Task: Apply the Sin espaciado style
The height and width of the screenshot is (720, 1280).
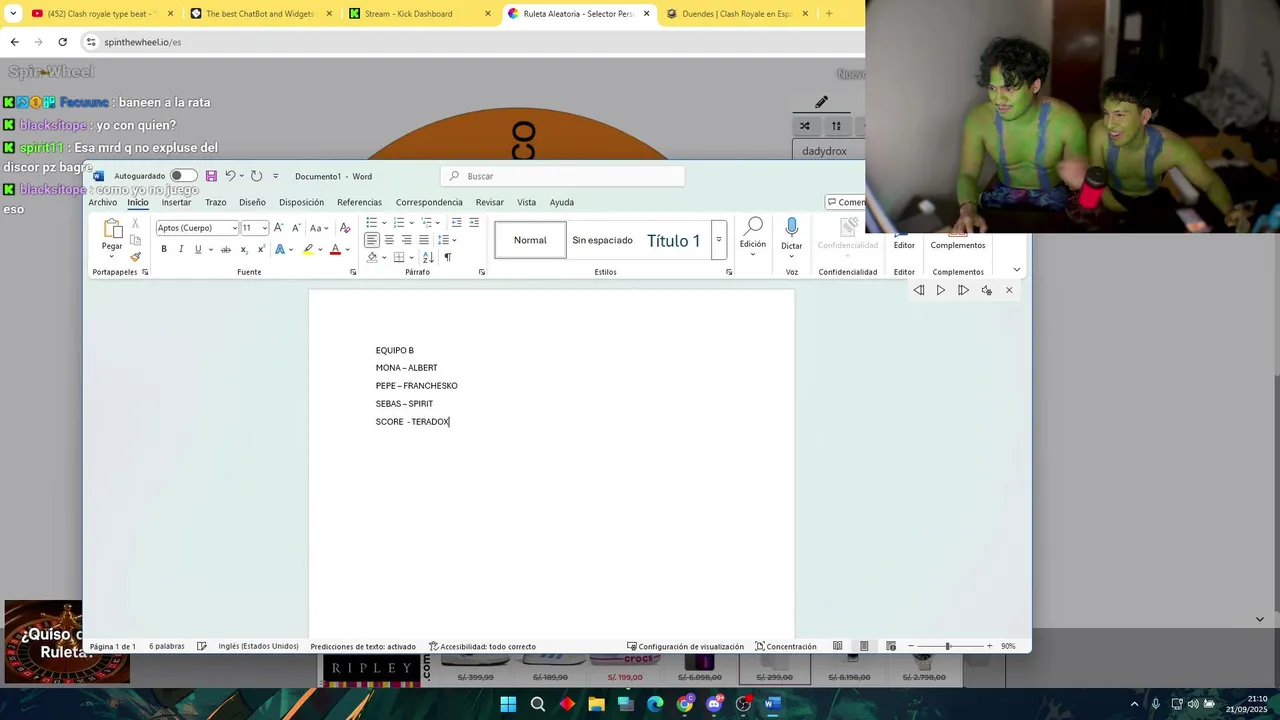Action: coord(602,240)
